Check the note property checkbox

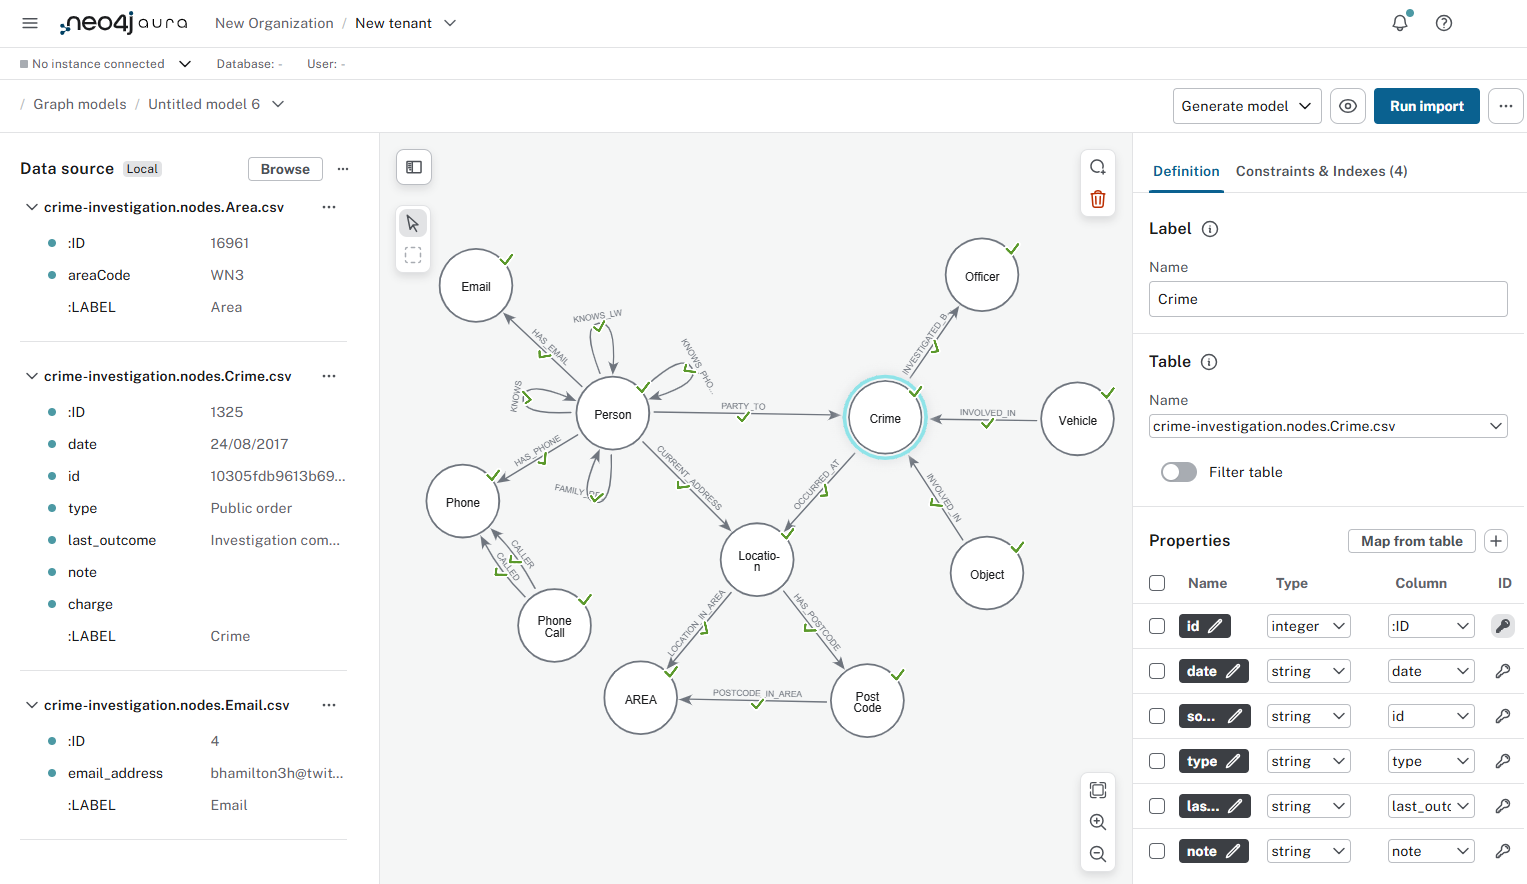pyautogui.click(x=1157, y=851)
